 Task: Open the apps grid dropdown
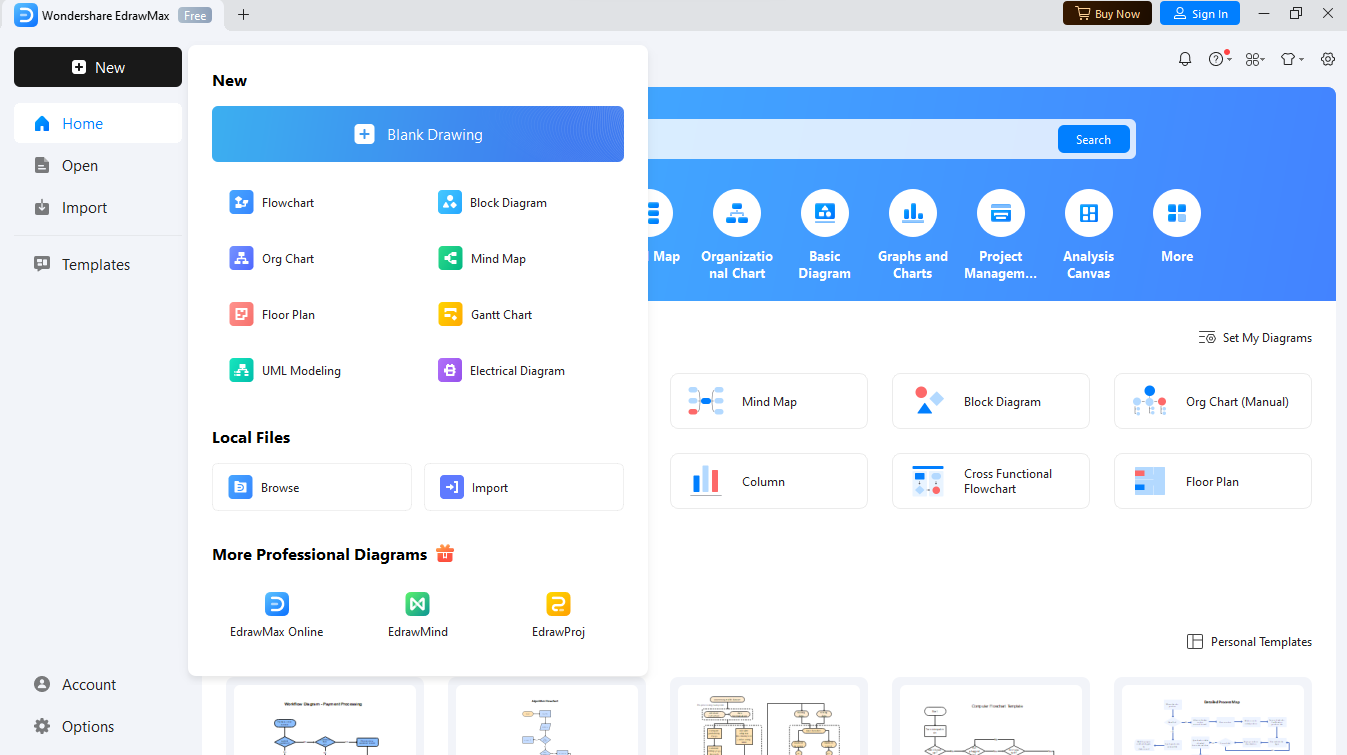click(x=1255, y=59)
